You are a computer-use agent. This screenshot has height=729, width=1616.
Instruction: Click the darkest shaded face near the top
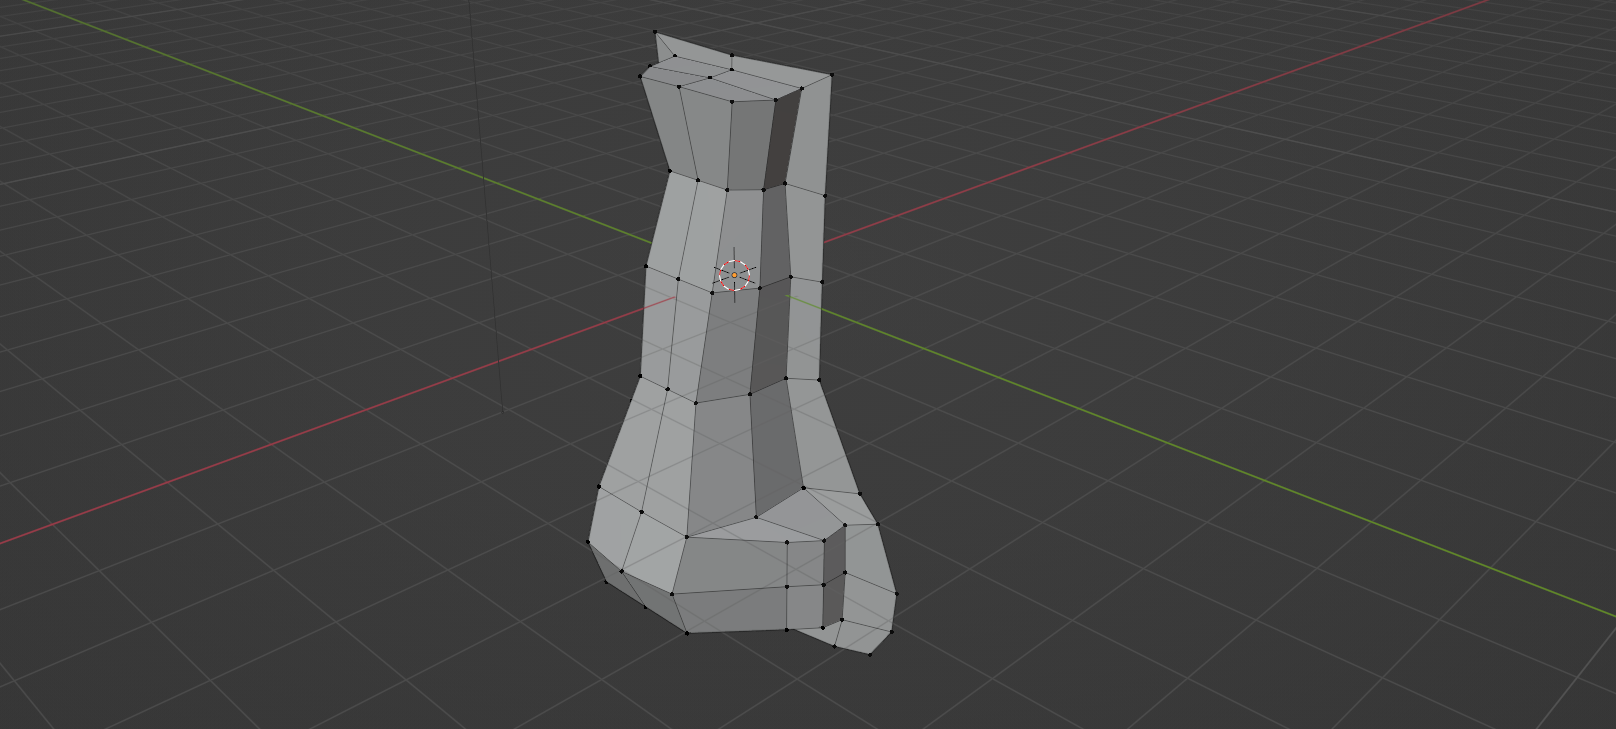(x=782, y=138)
